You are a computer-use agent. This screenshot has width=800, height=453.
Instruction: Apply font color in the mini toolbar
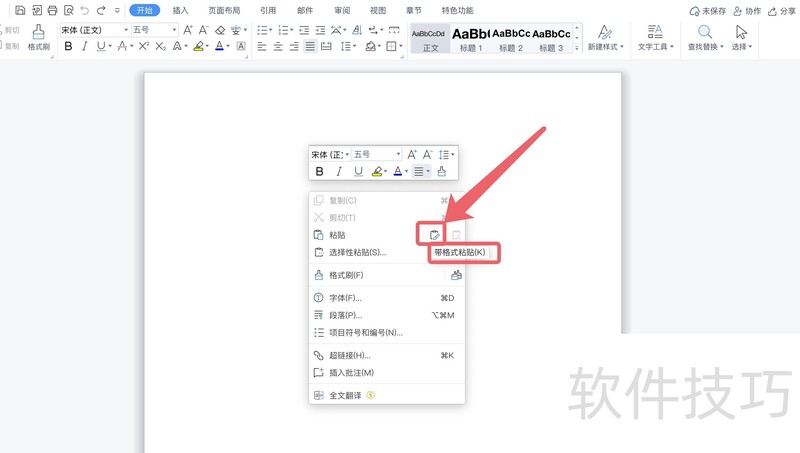coord(398,171)
